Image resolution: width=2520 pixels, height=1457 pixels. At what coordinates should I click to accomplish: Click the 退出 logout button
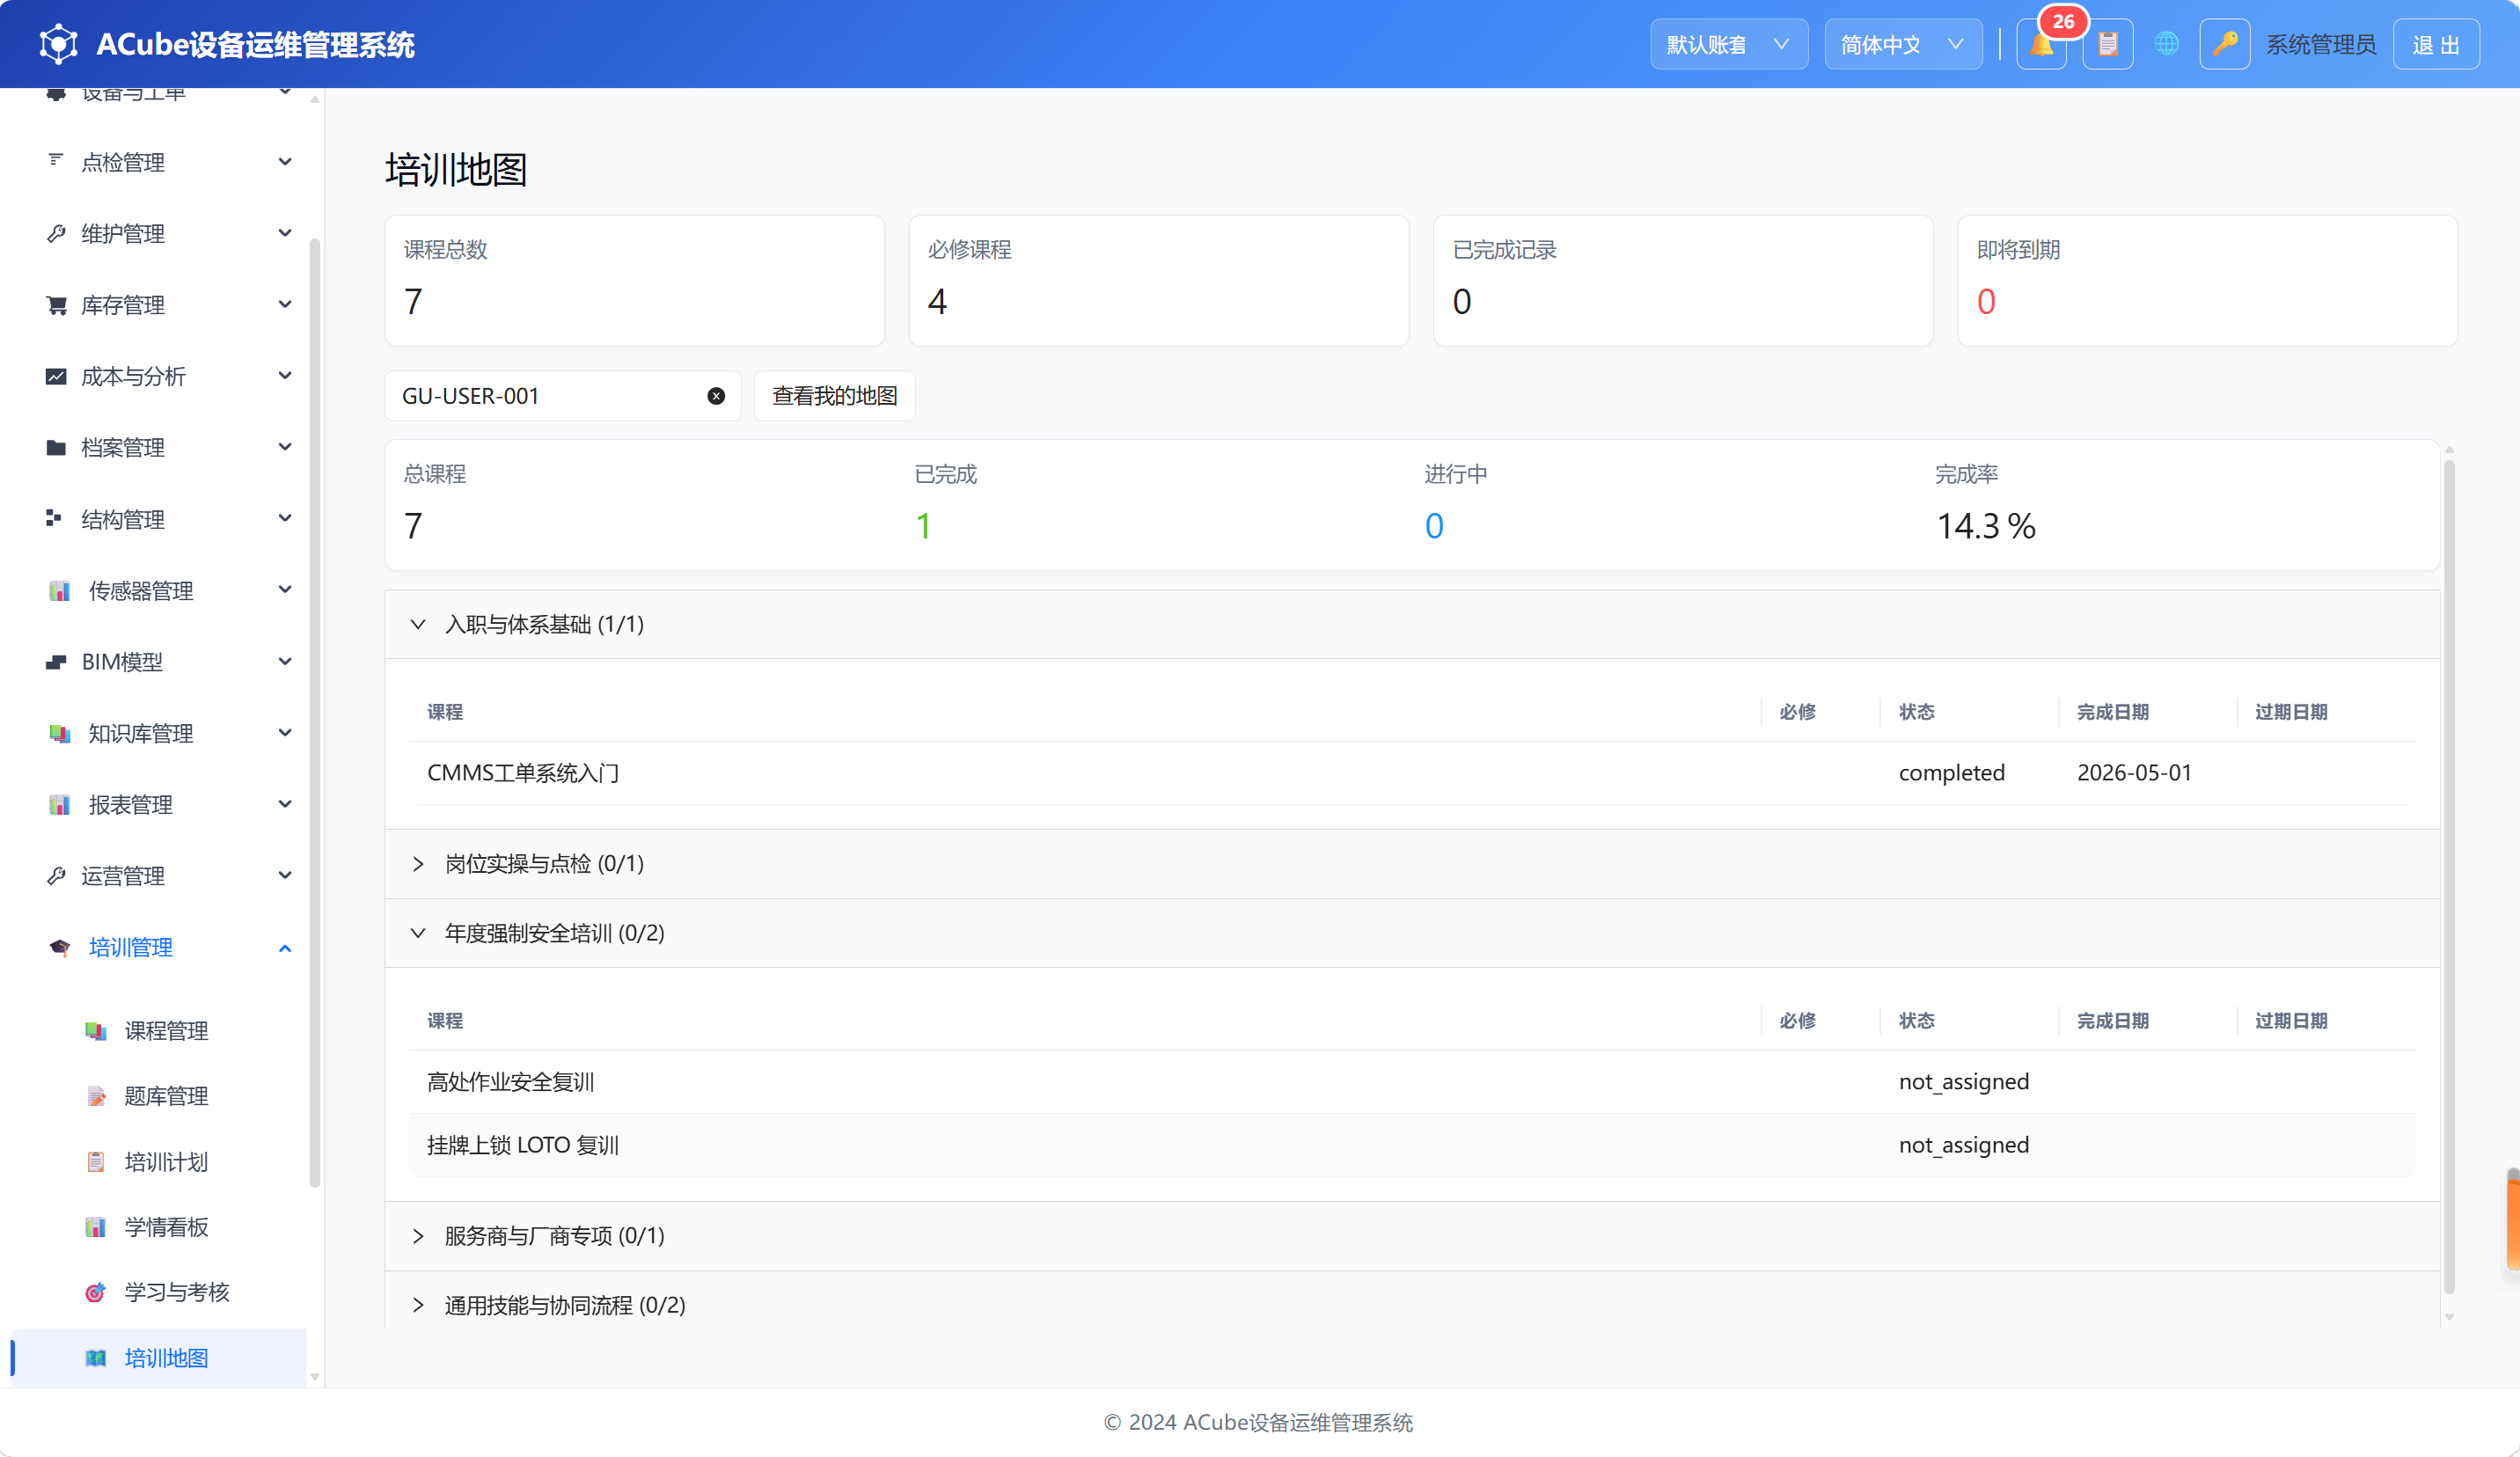pos(2435,45)
